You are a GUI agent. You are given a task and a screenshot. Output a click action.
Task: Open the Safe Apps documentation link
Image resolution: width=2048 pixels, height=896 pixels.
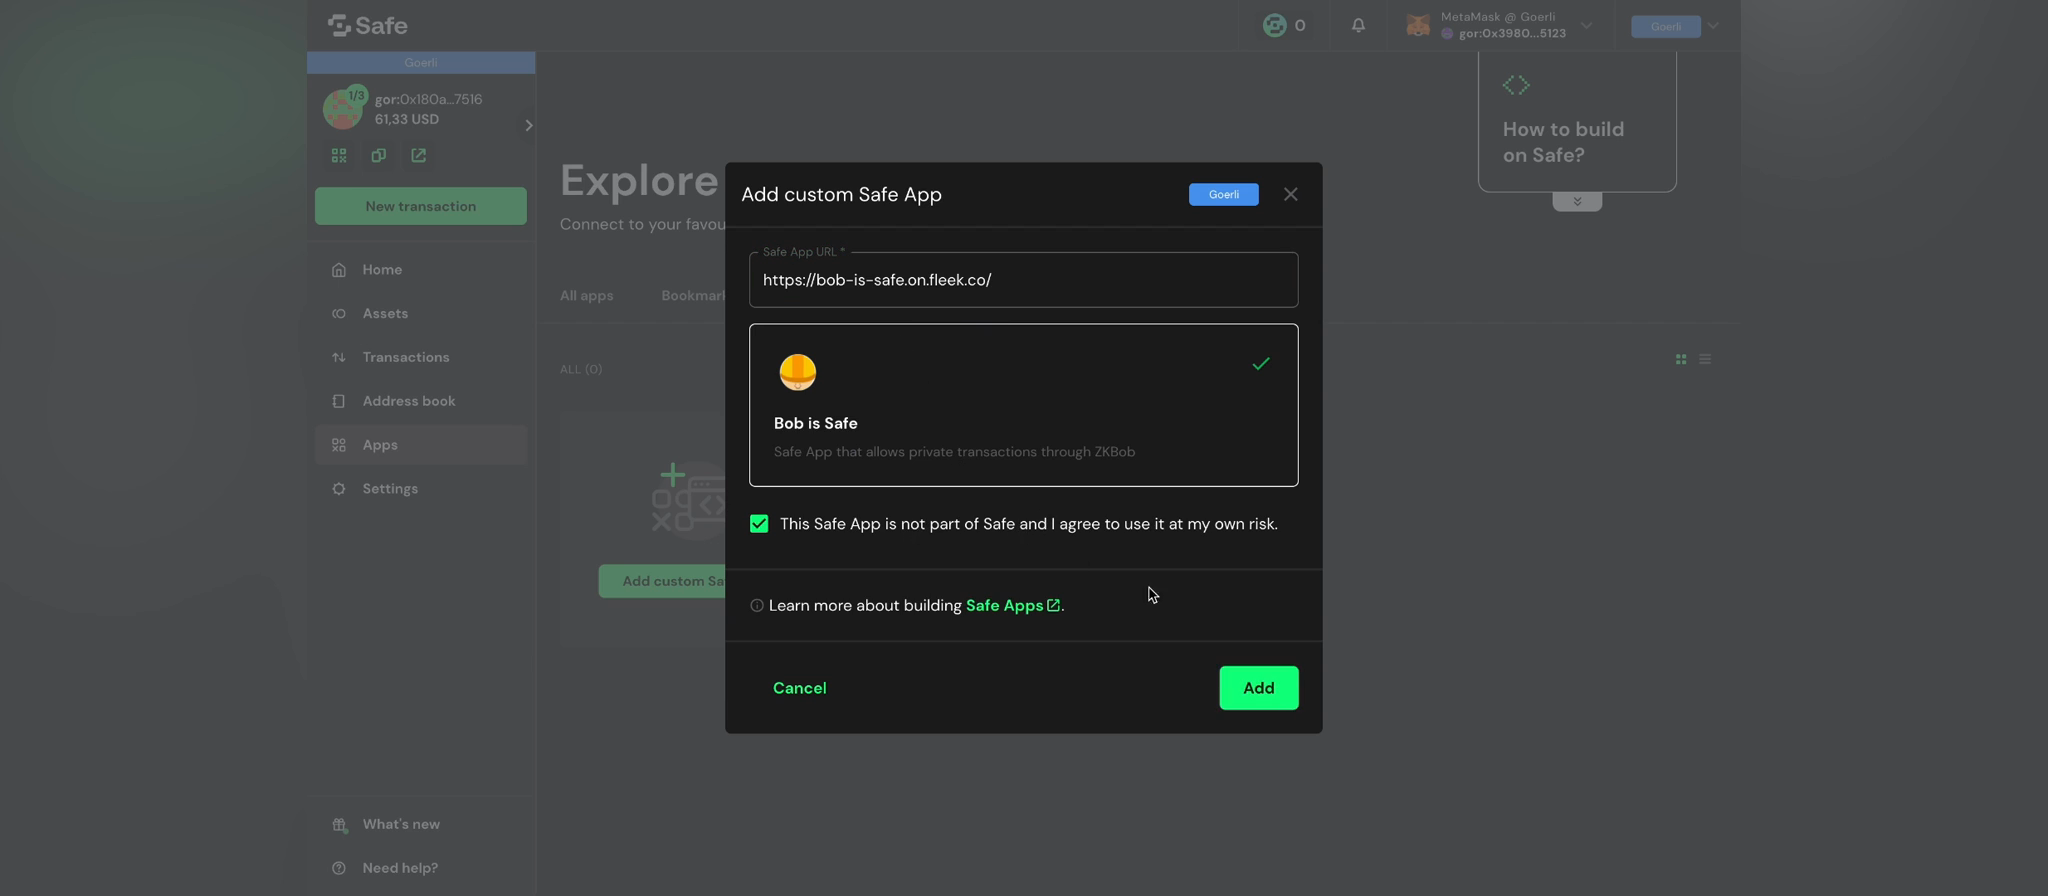[1012, 606]
